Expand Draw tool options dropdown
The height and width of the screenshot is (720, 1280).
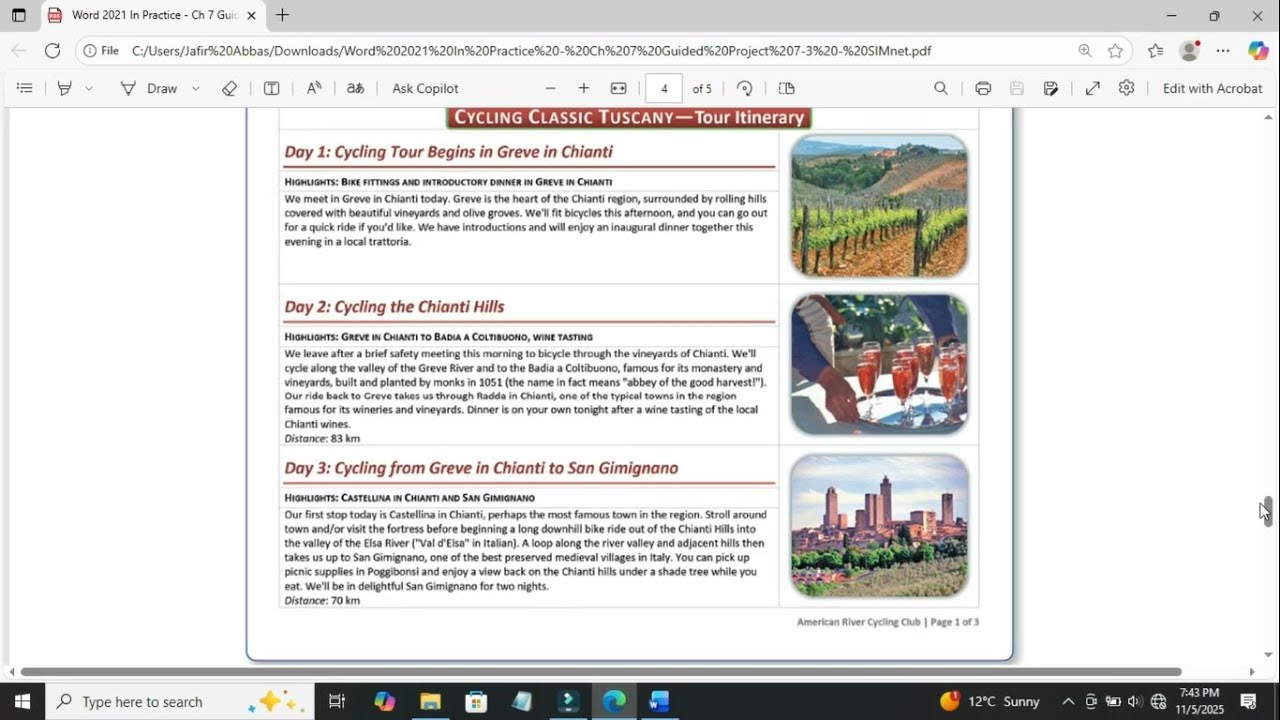(196, 88)
